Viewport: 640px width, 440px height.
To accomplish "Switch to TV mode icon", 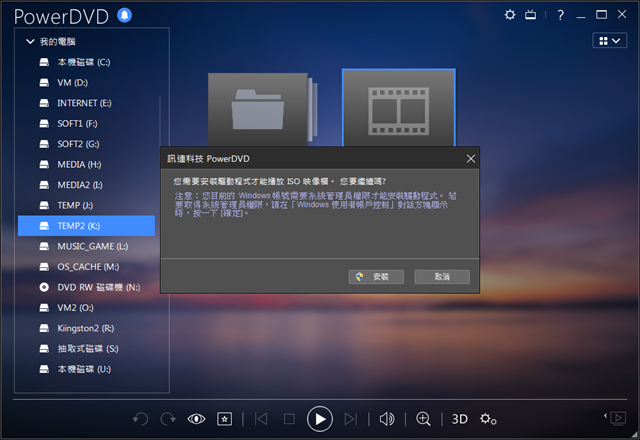I will (x=531, y=15).
